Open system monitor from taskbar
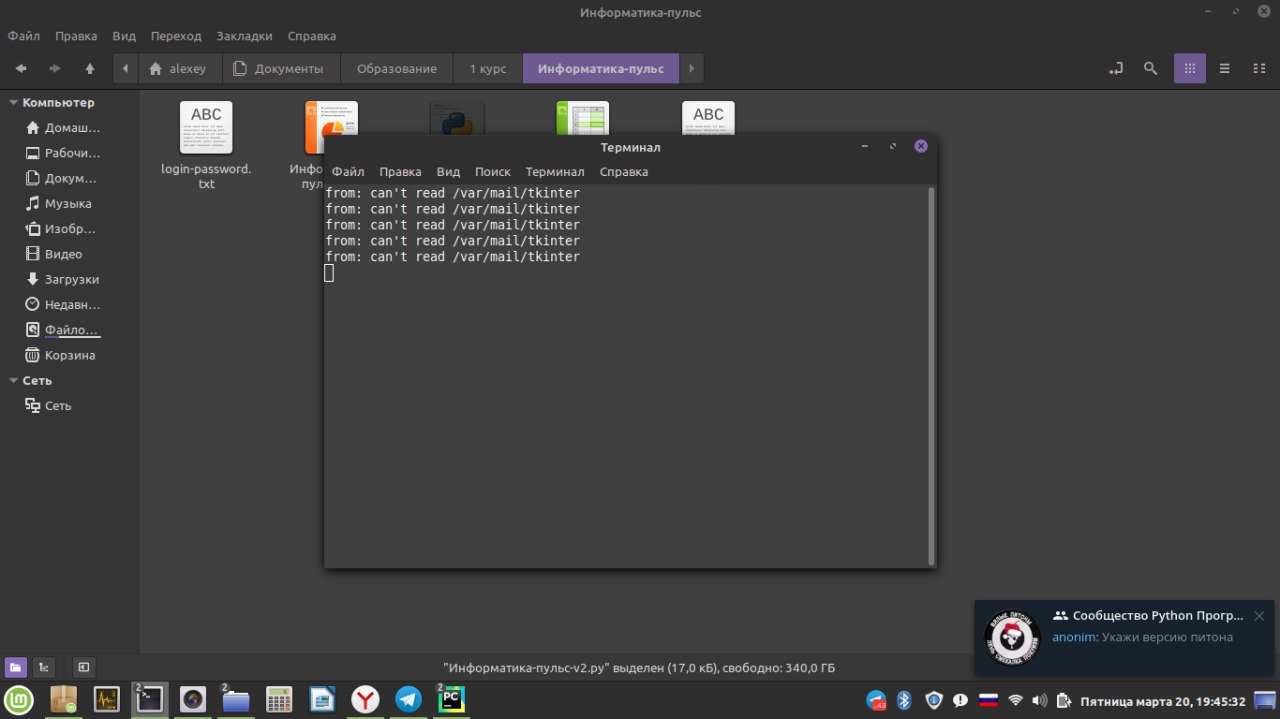 coord(107,699)
